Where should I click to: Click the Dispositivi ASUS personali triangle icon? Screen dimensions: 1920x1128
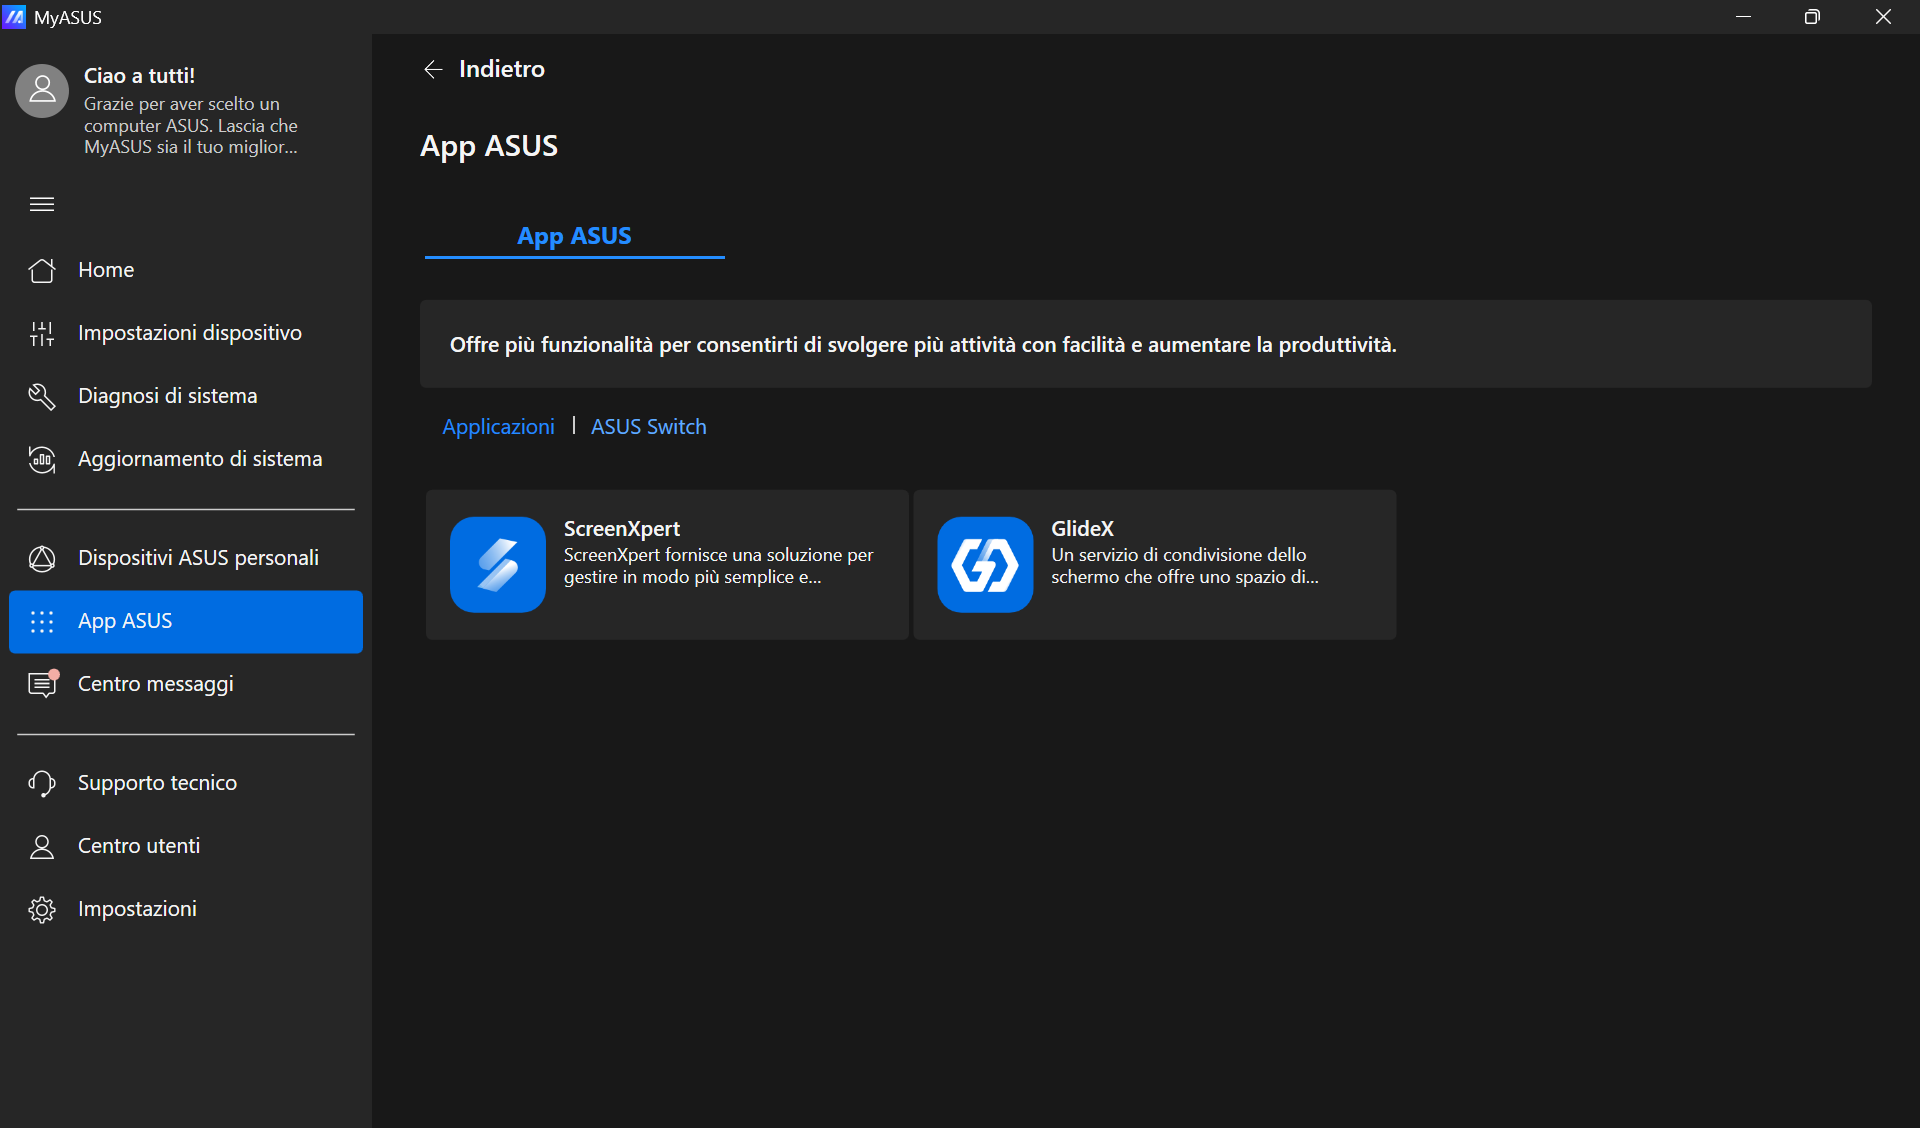point(42,558)
